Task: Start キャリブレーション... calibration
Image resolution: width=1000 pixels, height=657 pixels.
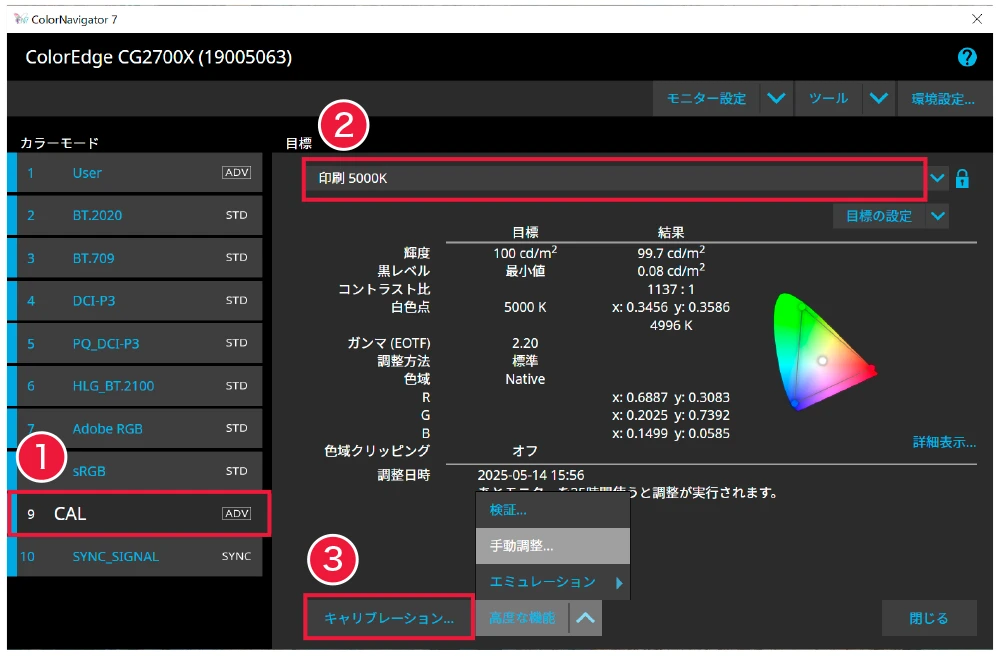Action: point(389,617)
